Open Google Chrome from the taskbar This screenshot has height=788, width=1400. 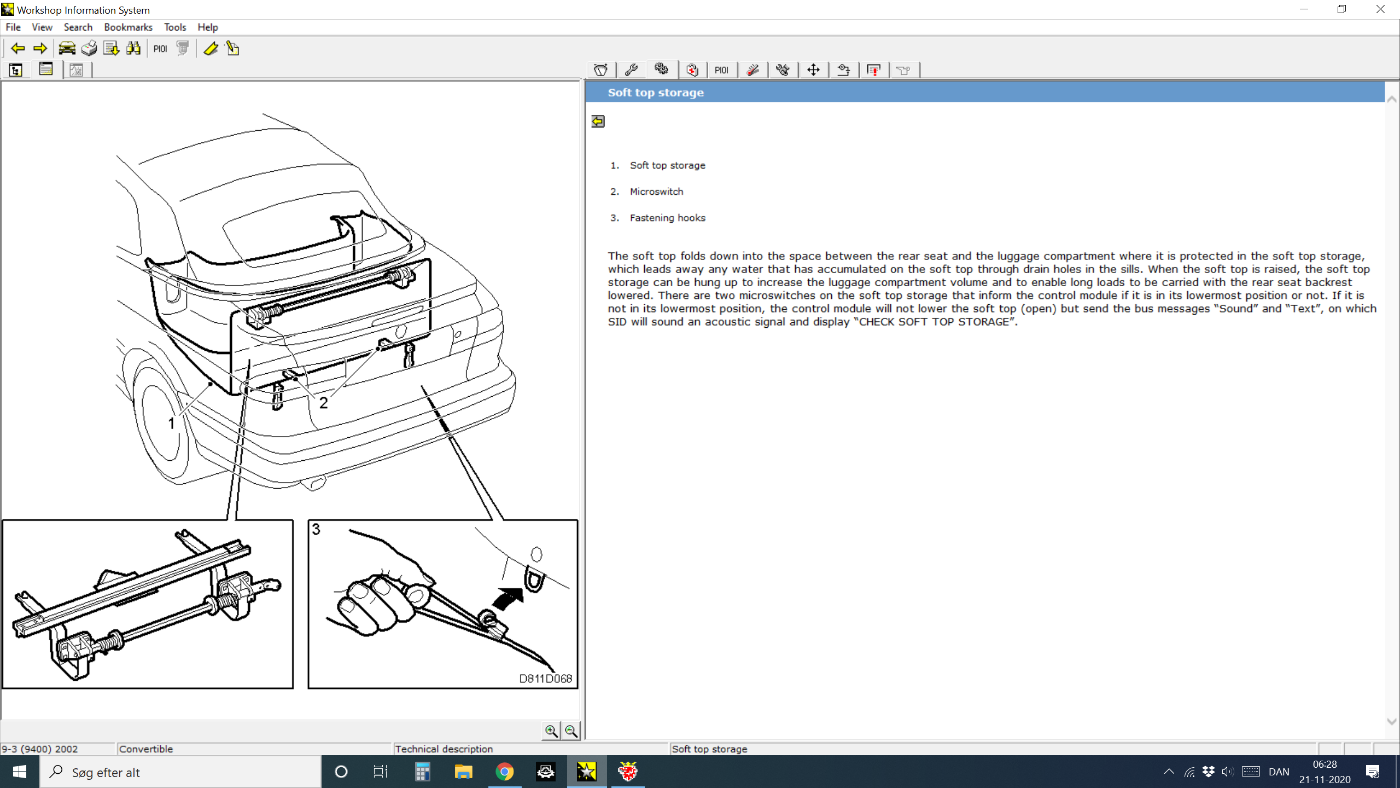[504, 772]
